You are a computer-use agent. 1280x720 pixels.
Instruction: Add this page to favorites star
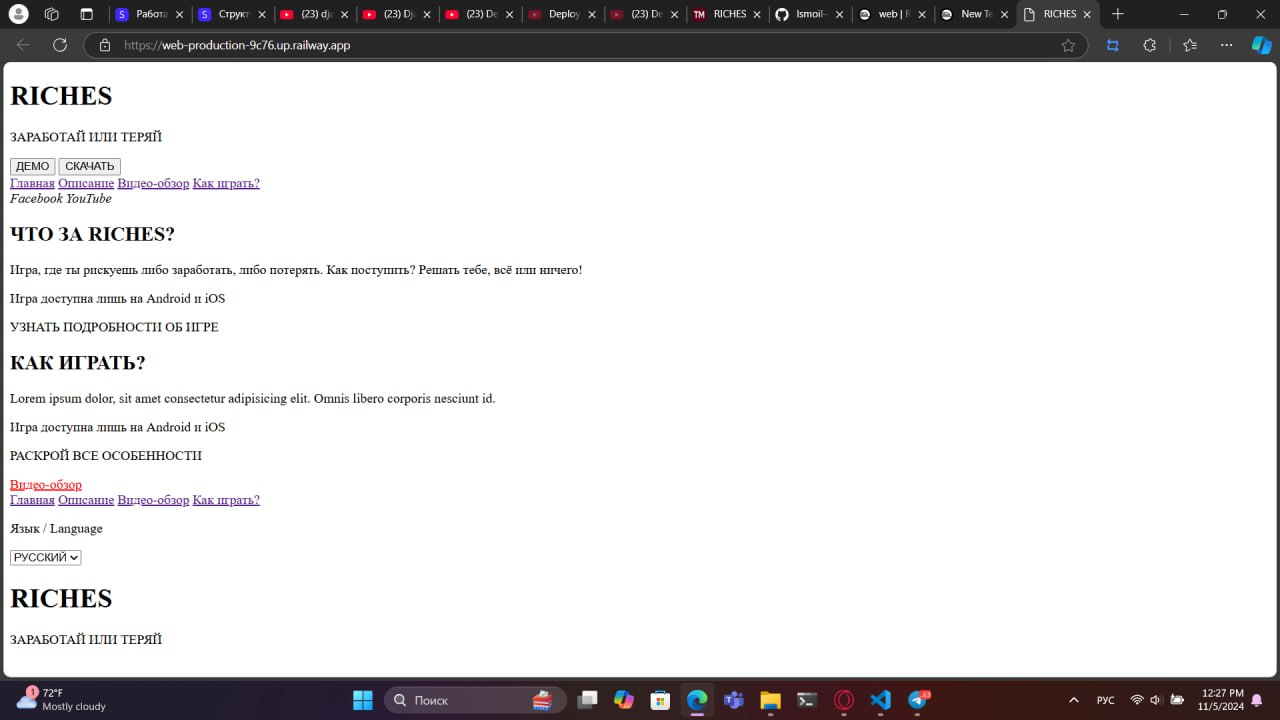point(1068,45)
